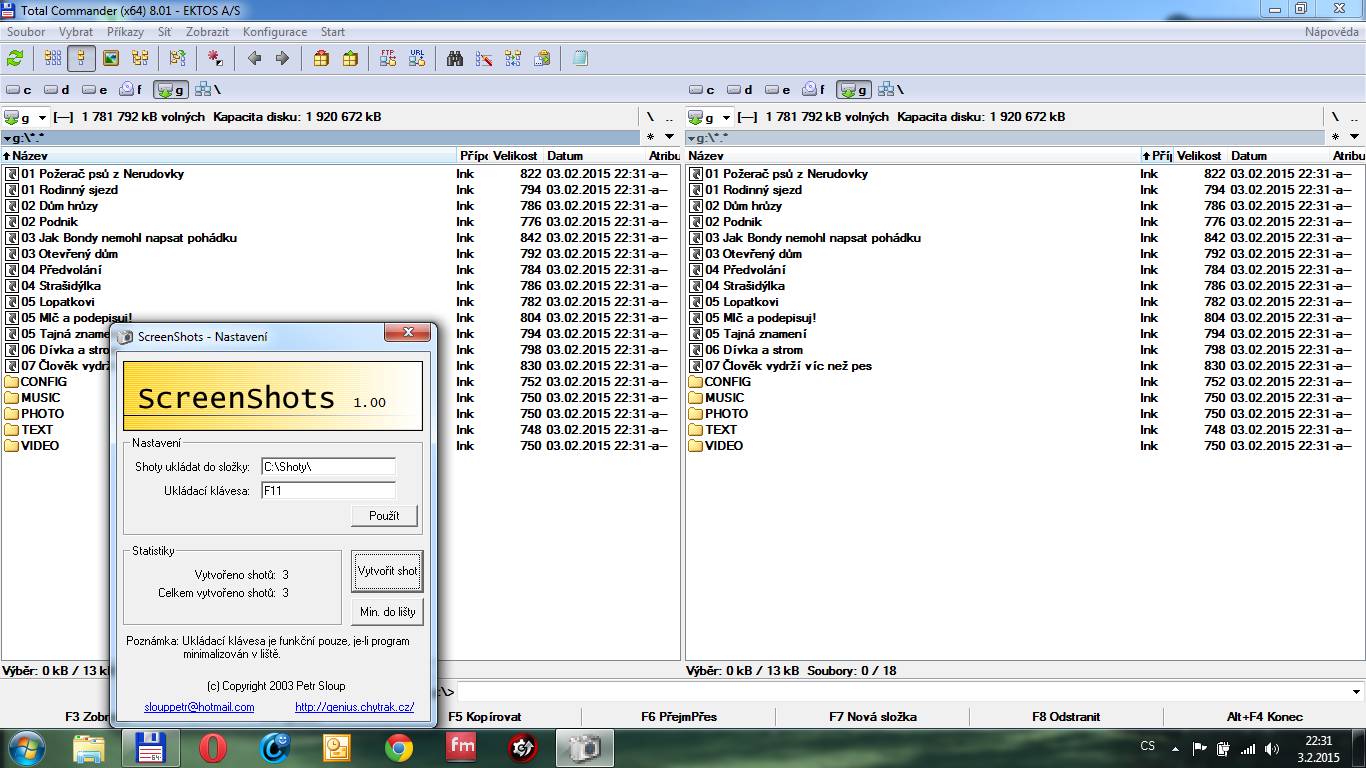Image resolution: width=1366 pixels, height=768 pixels.
Task: Switch right panel to CD drive f
Action: click(x=815, y=90)
